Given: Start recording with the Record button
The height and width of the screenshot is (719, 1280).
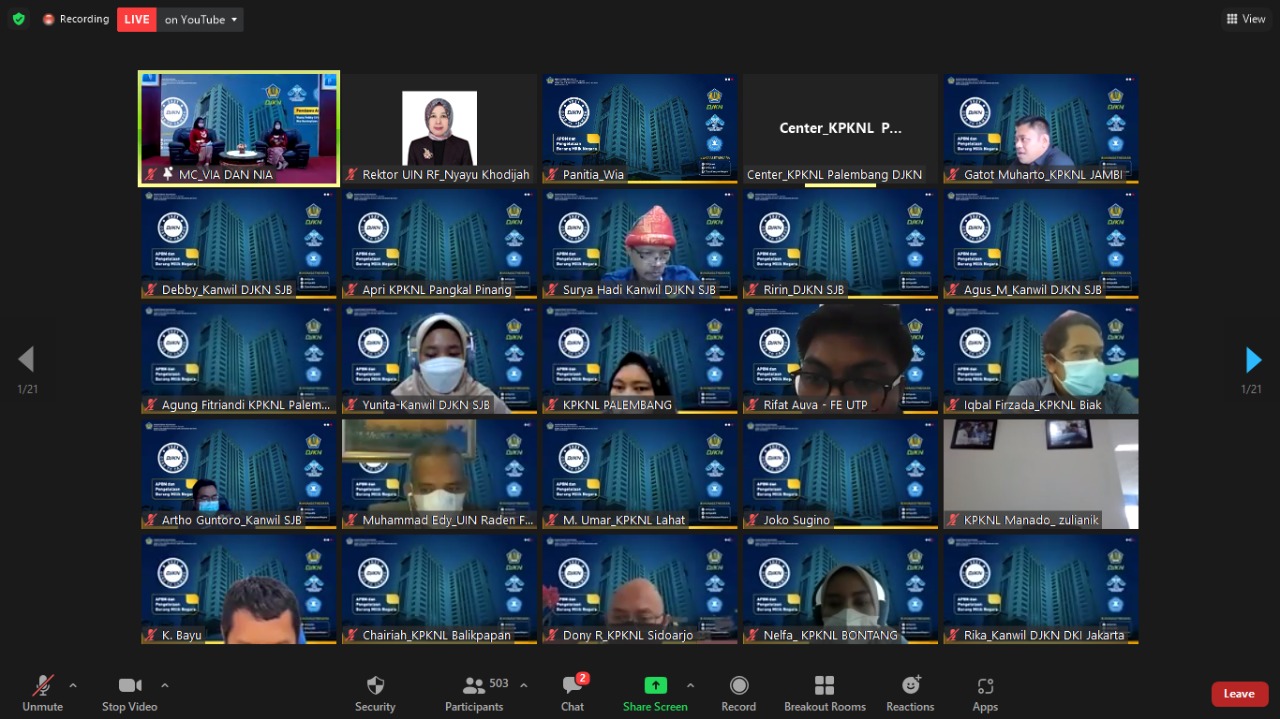Looking at the screenshot, I should (x=738, y=692).
